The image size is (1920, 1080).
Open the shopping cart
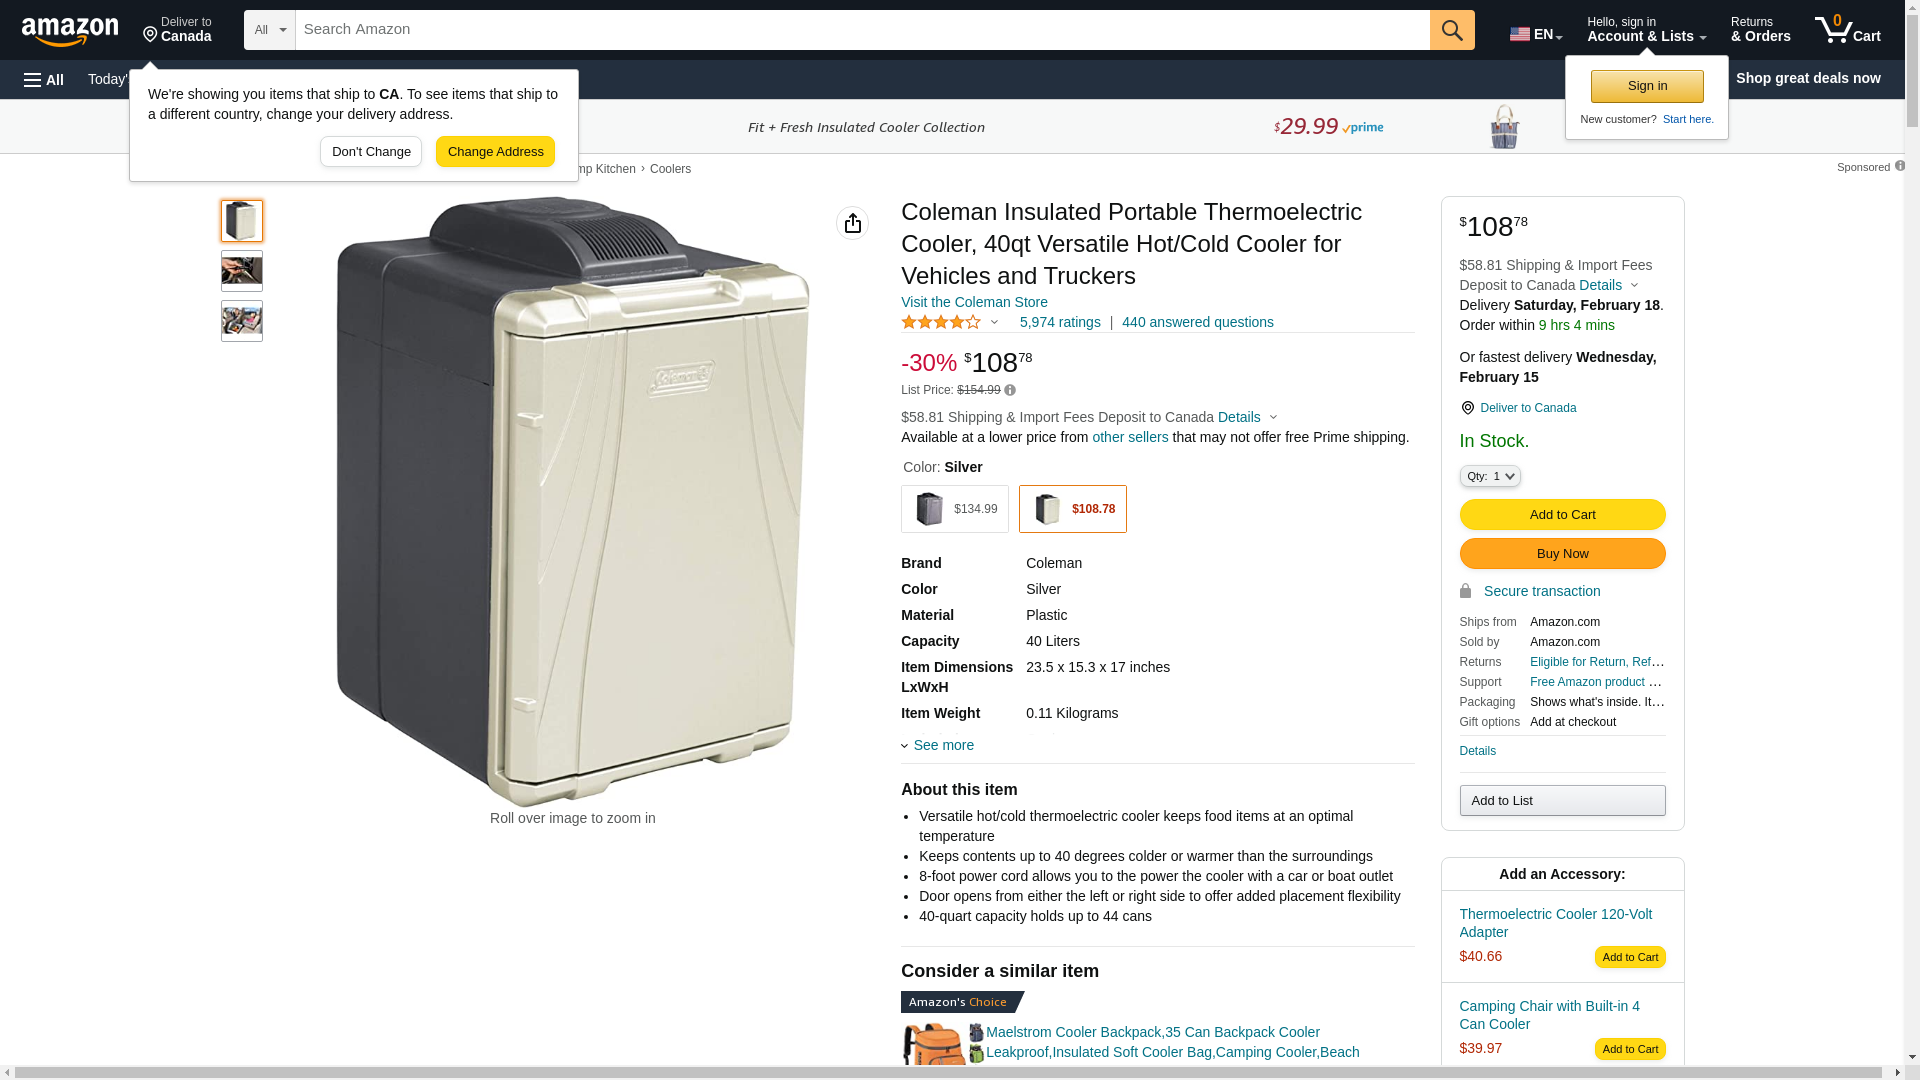pyautogui.click(x=1848, y=30)
